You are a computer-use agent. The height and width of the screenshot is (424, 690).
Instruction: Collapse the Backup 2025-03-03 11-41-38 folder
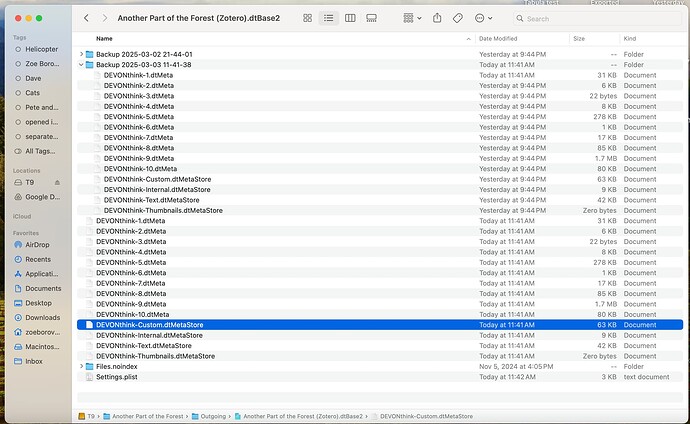[x=81, y=64]
